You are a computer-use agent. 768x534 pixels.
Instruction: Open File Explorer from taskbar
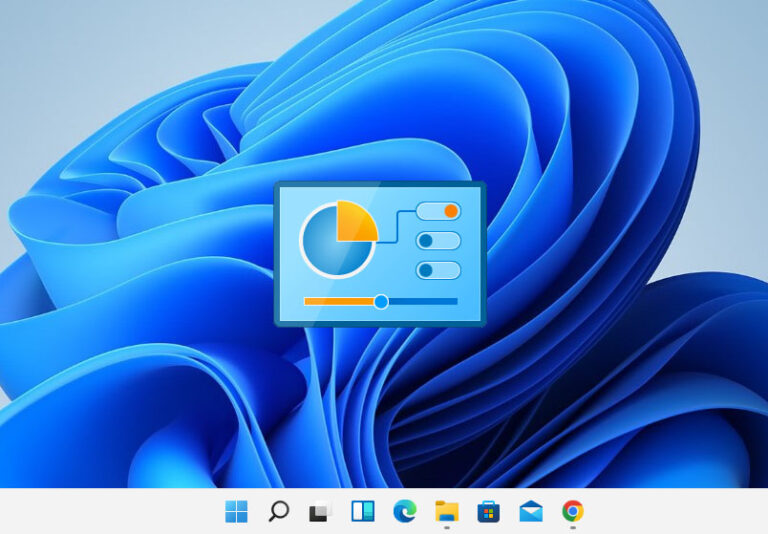447,511
